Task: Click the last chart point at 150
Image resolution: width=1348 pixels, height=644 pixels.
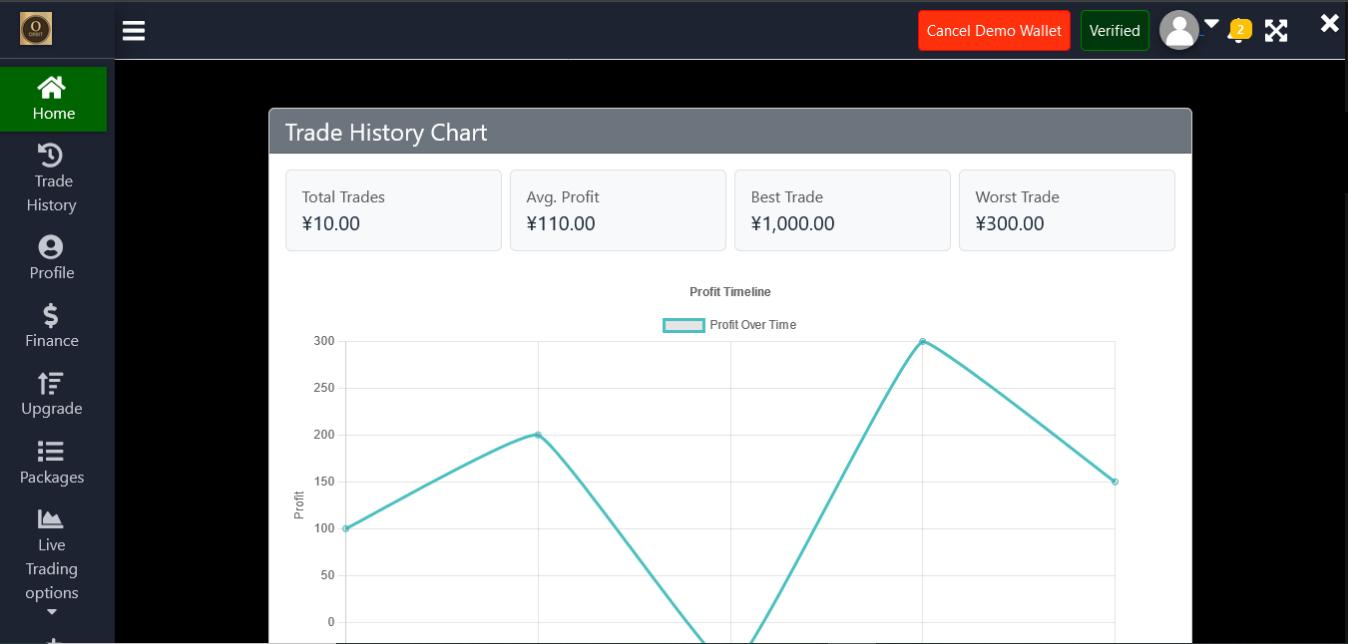Action: (x=1115, y=482)
